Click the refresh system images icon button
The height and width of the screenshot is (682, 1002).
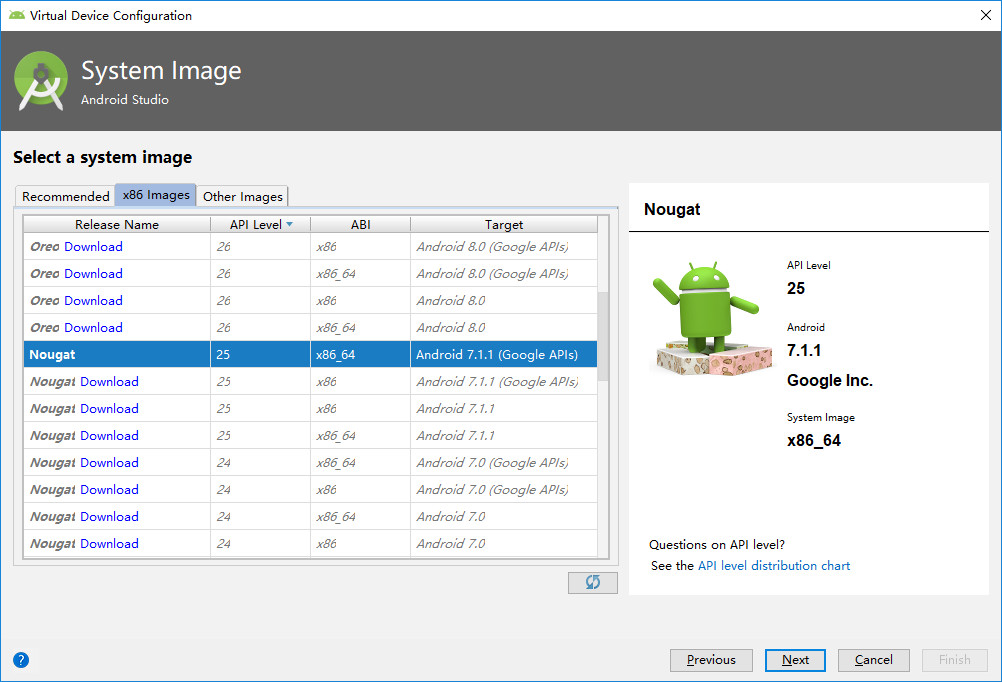click(x=592, y=582)
